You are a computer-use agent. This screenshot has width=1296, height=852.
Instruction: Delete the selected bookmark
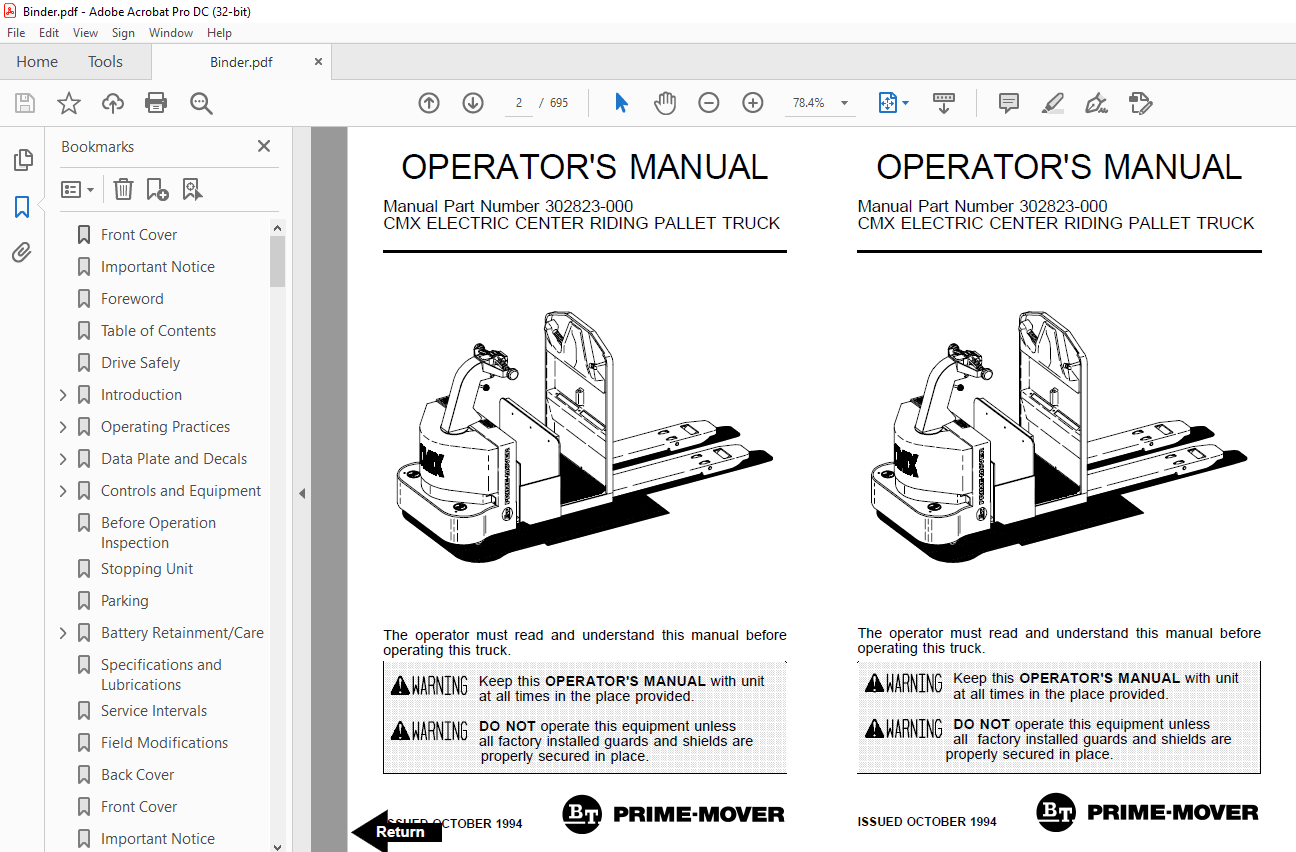click(123, 189)
